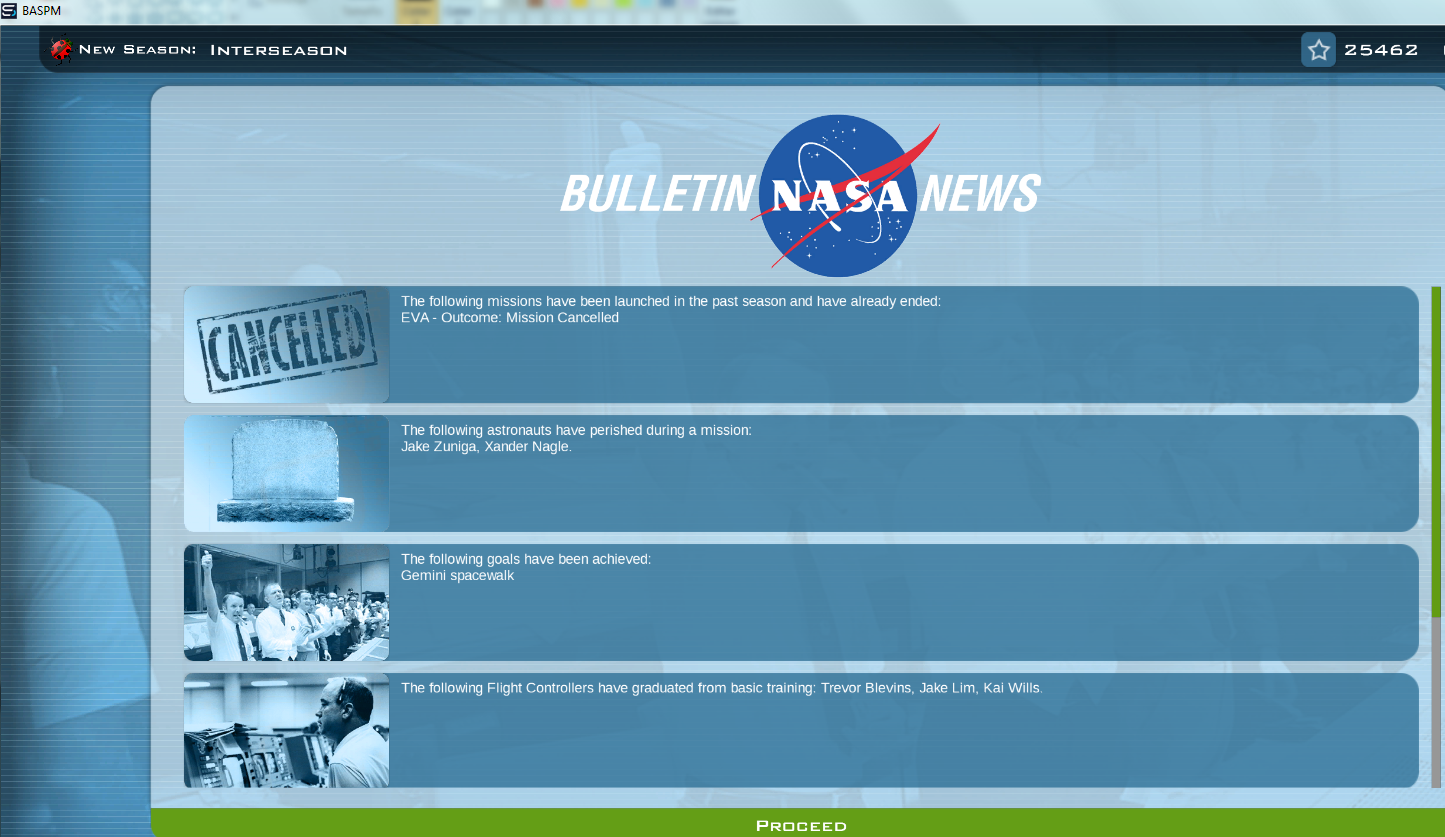Click the flight controller console photo
This screenshot has width=1445, height=837.
point(286,730)
